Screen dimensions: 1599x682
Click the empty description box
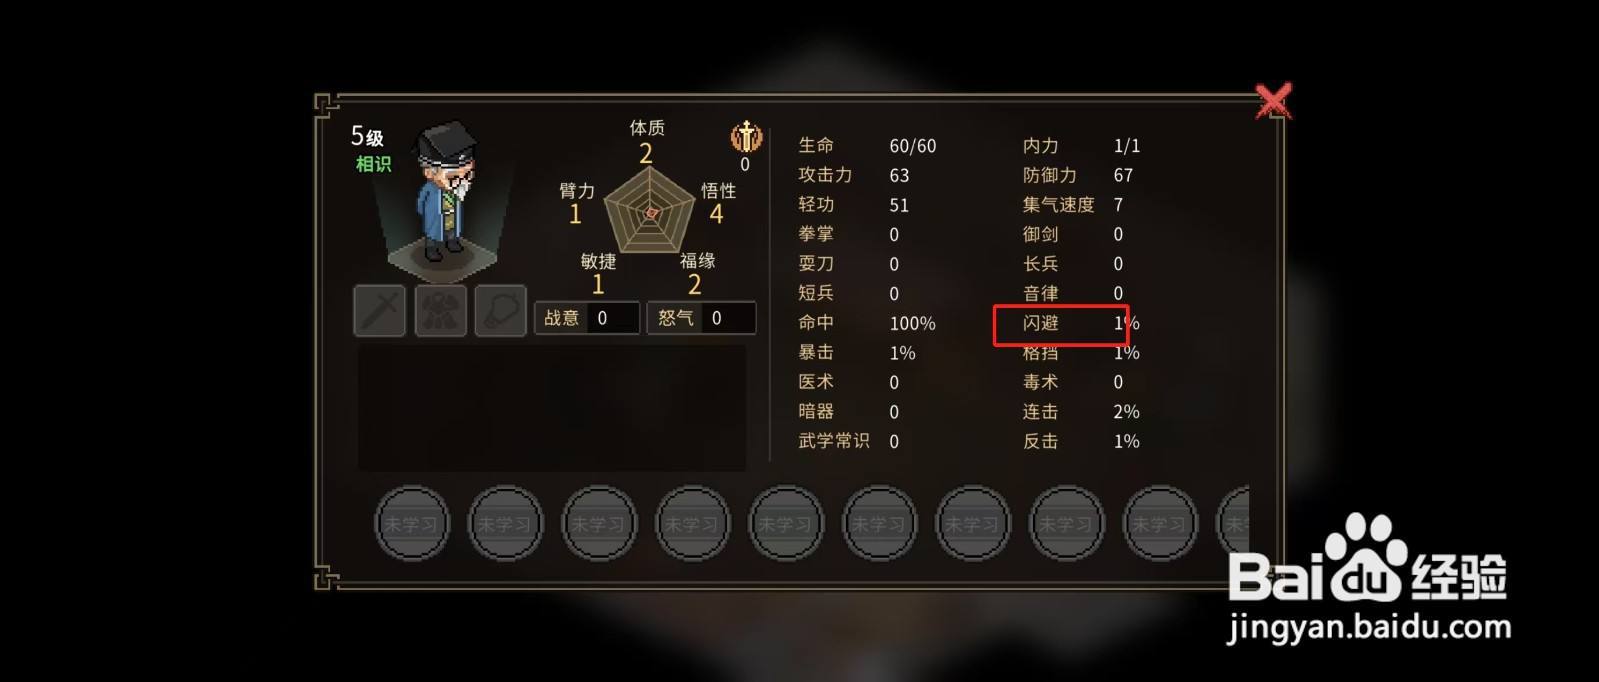pyautogui.click(x=552, y=408)
